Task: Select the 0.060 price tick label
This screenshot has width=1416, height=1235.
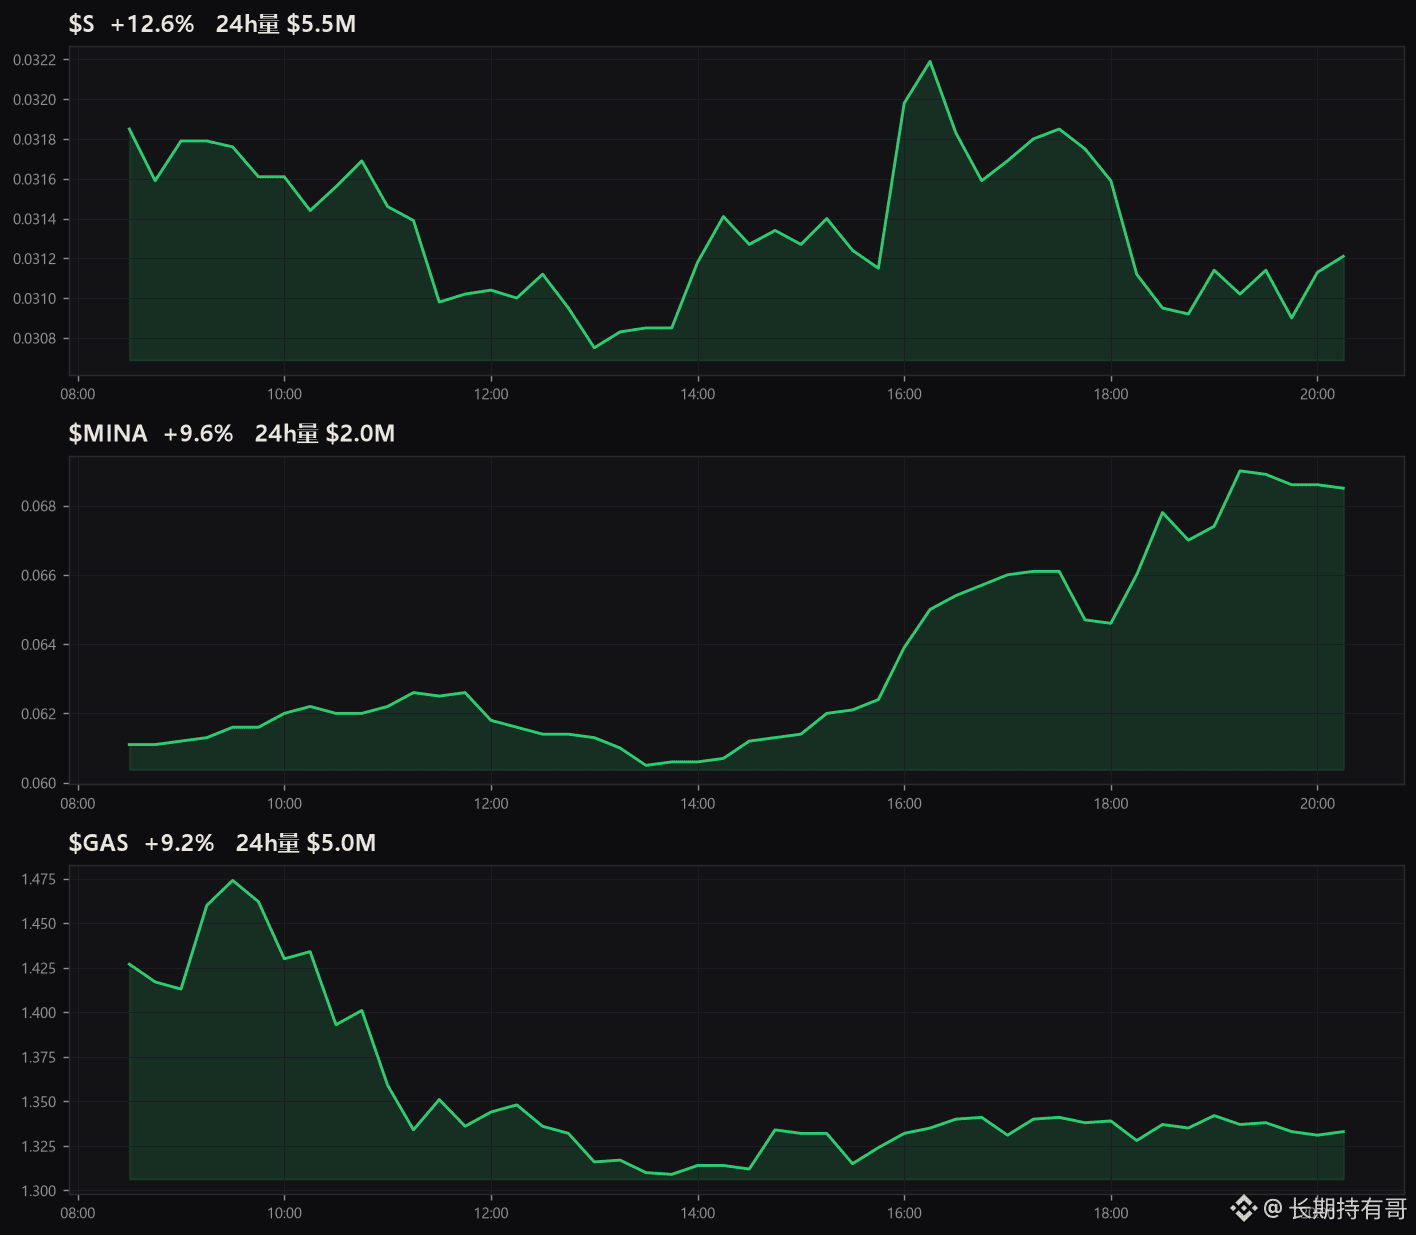Action: pos(39,783)
